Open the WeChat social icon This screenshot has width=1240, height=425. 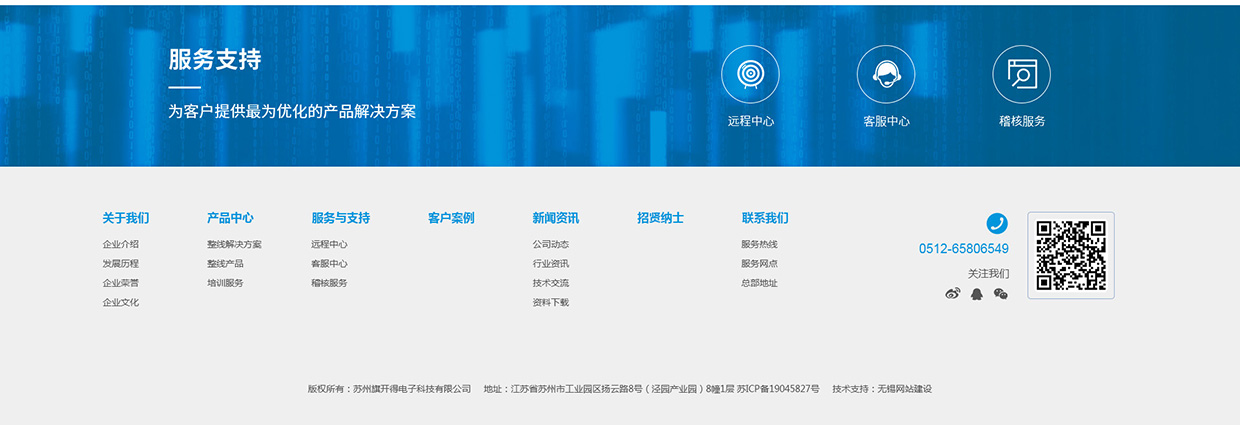(1000, 294)
